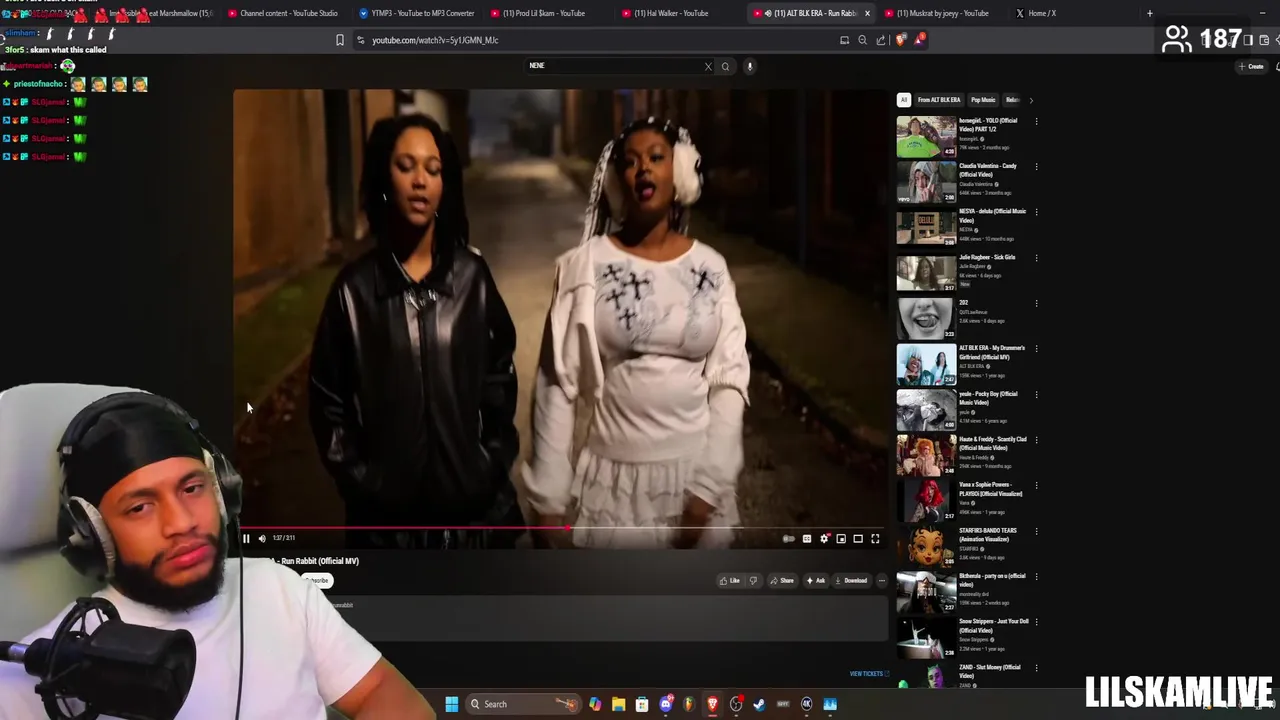Mute the video with the volume icon

tap(262, 539)
